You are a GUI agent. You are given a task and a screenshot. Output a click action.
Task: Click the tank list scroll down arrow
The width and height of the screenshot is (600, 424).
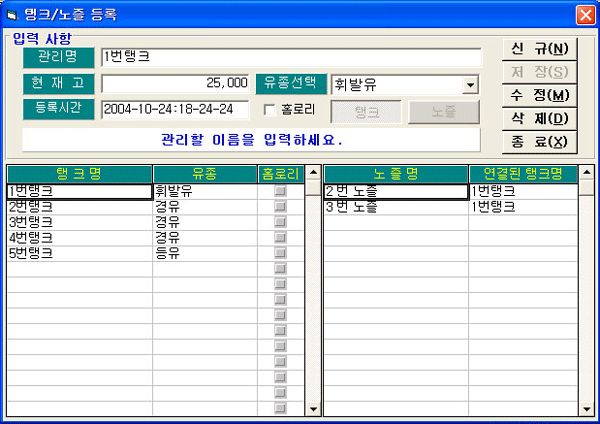tap(313, 409)
